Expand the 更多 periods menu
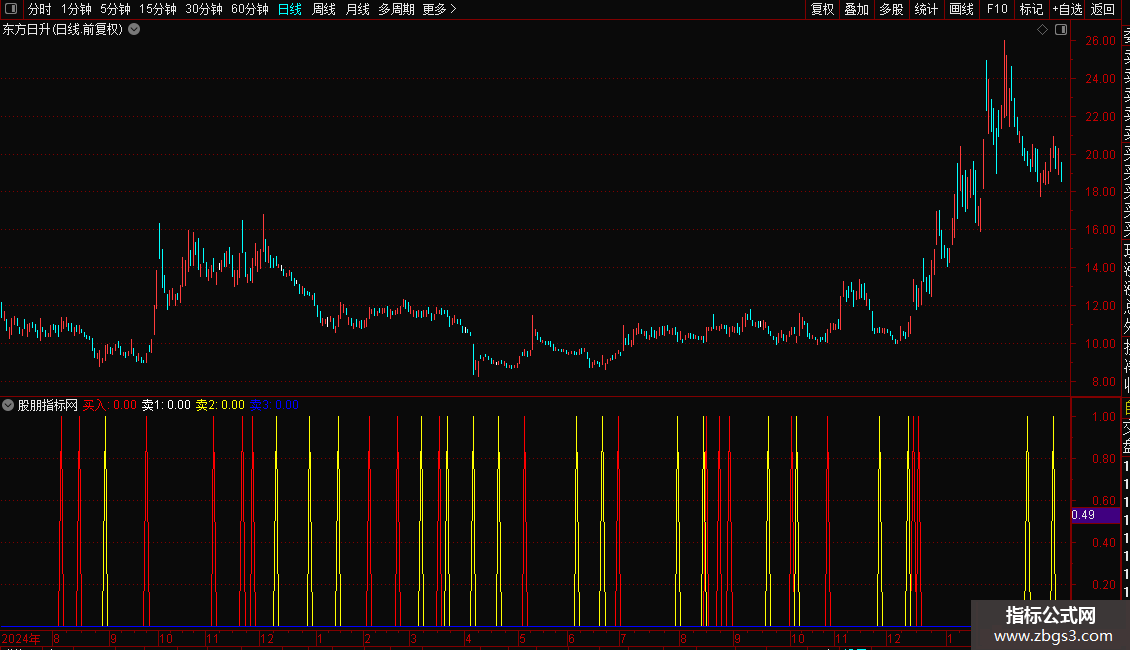 click(x=440, y=9)
